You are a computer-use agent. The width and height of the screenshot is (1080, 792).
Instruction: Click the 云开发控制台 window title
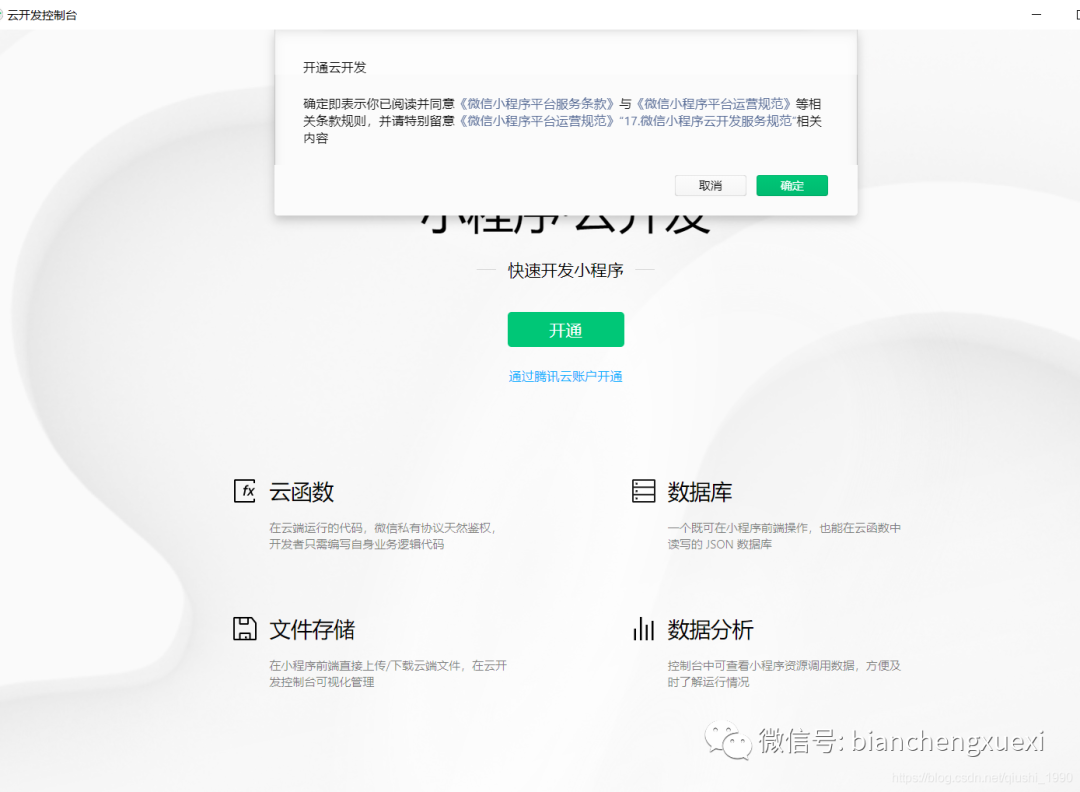click(42, 15)
